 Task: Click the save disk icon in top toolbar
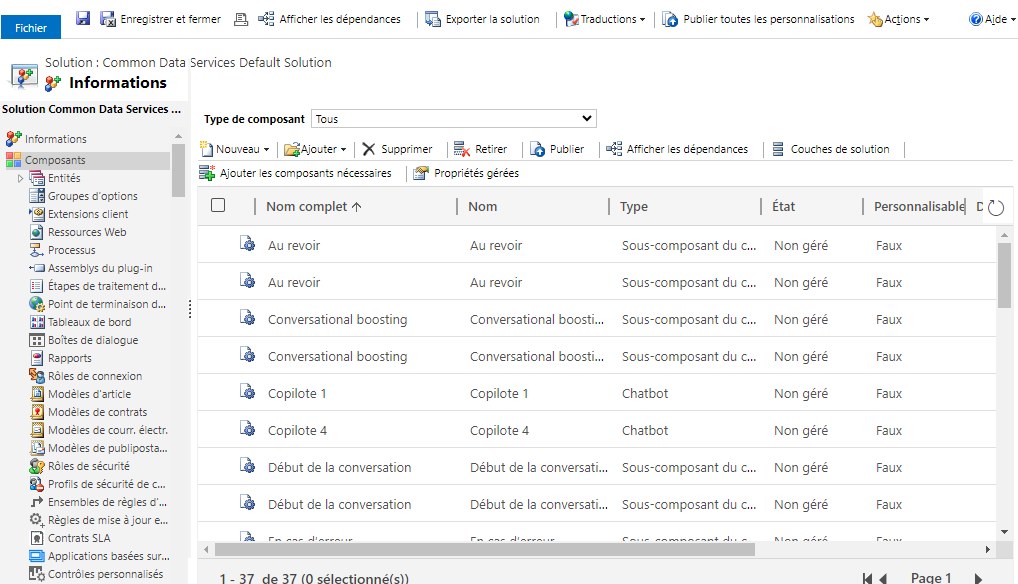[83, 19]
